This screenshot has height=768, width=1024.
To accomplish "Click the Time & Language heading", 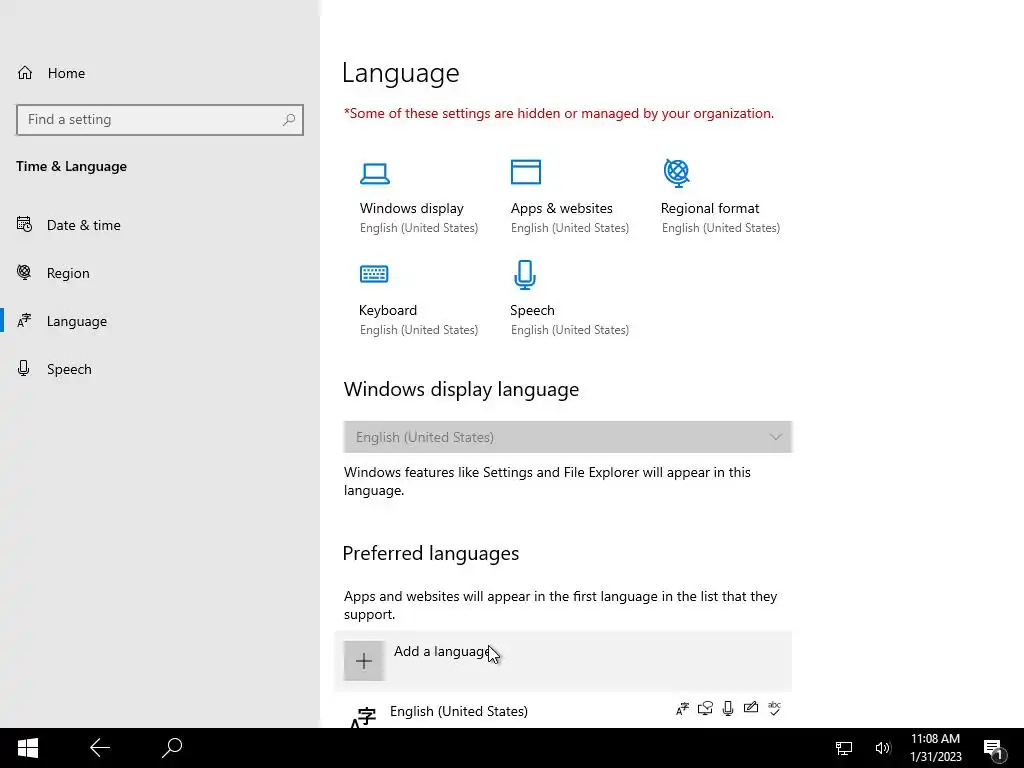I will click(72, 167).
